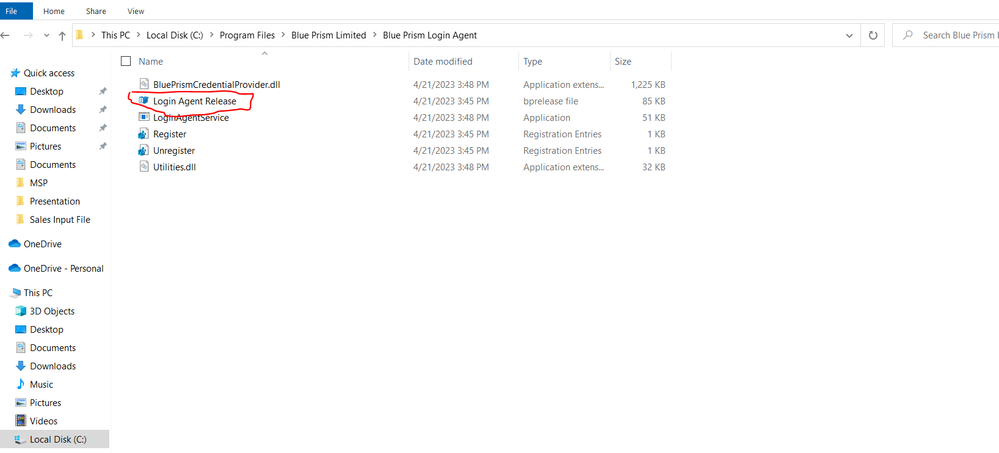Expand chevron after Local Disk (C:) breadcrumb

coord(212,36)
